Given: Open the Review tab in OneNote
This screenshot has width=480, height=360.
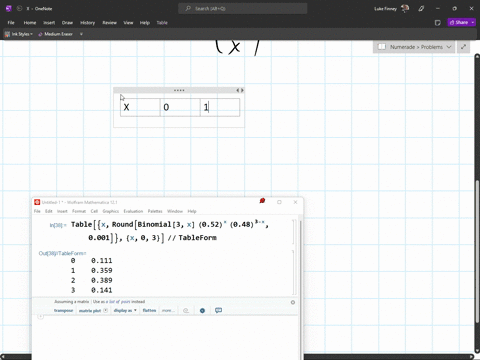Looking at the screenshot, I should tap(109, 23).
